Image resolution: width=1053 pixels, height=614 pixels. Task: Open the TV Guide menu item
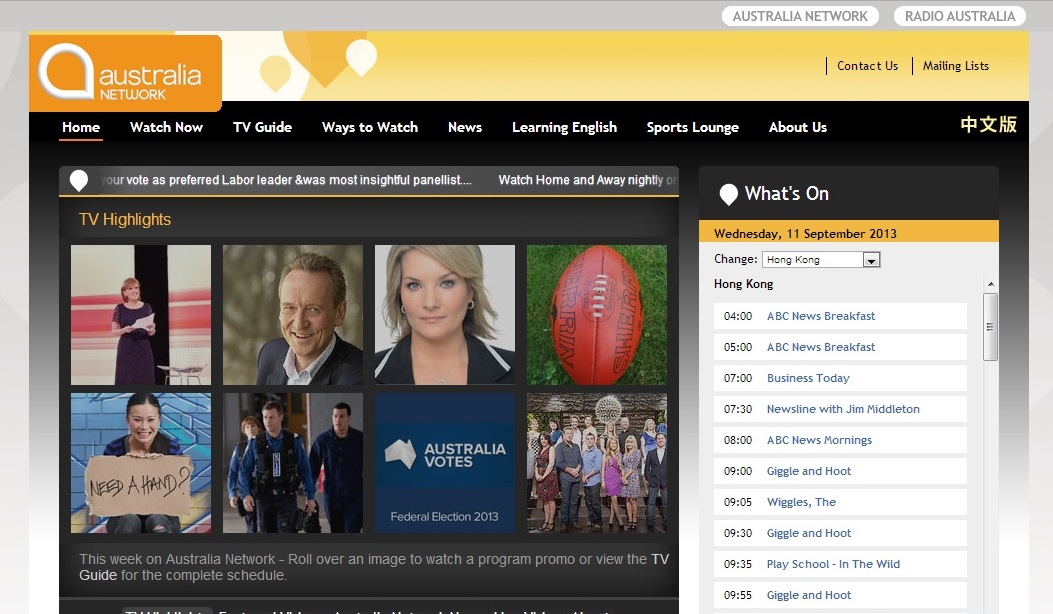tap(262, 127)
